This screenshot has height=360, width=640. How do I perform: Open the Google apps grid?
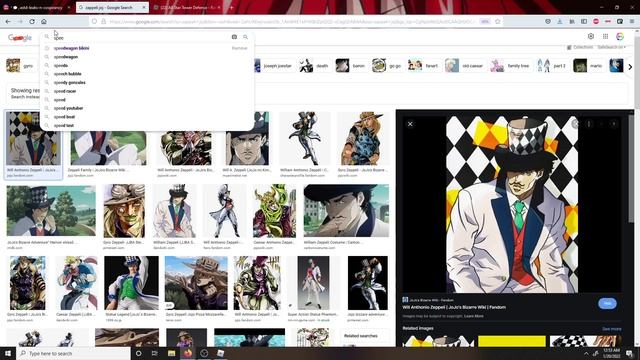[605, 36]
